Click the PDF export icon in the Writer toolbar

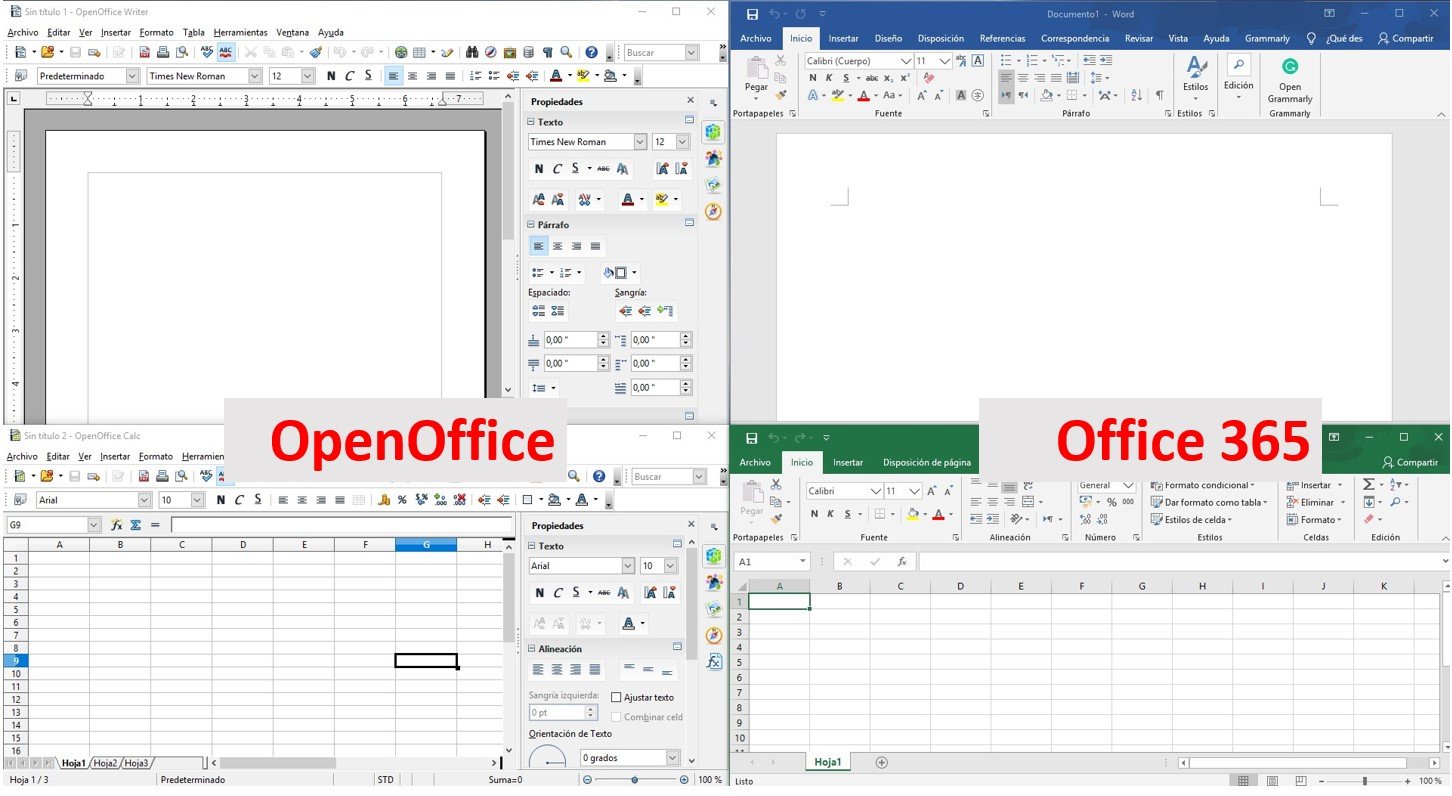pos(146,52)
